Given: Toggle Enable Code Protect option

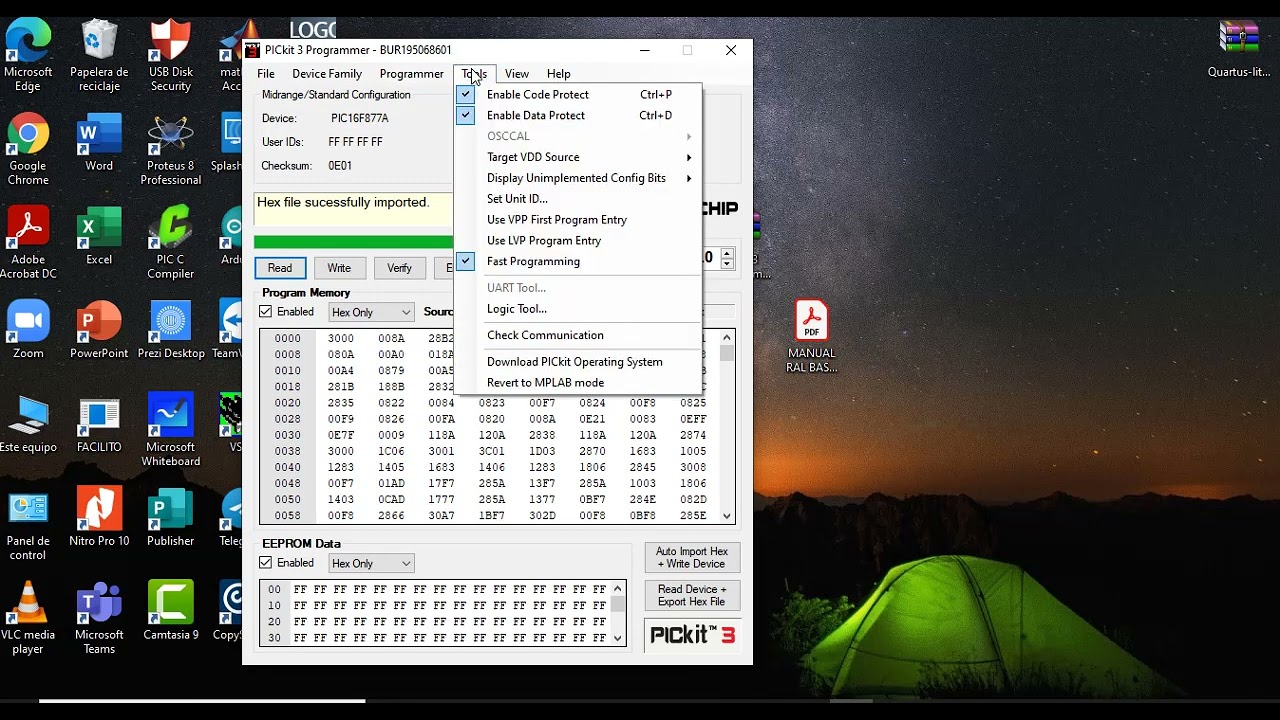Looking at the screenshot, I should coord(578,94).
